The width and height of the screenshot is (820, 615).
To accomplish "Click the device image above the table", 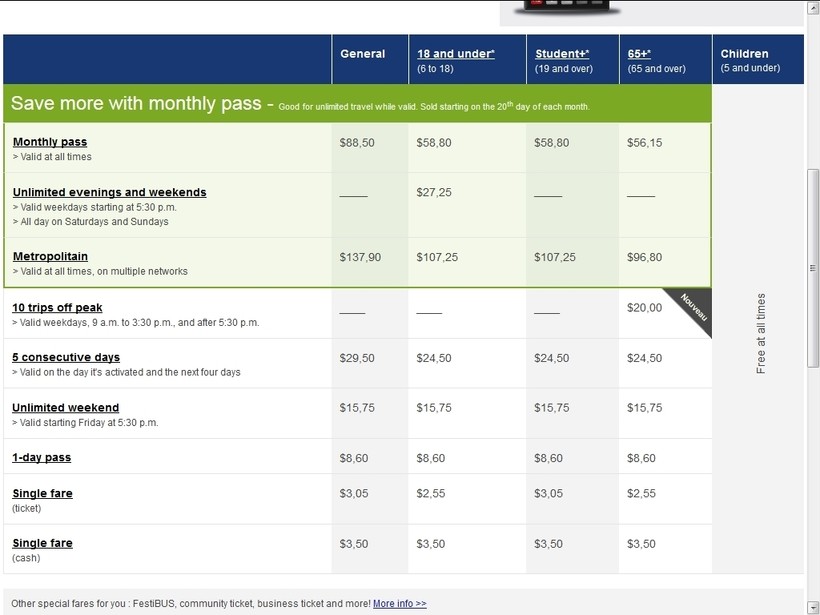I will pos(566,8).
